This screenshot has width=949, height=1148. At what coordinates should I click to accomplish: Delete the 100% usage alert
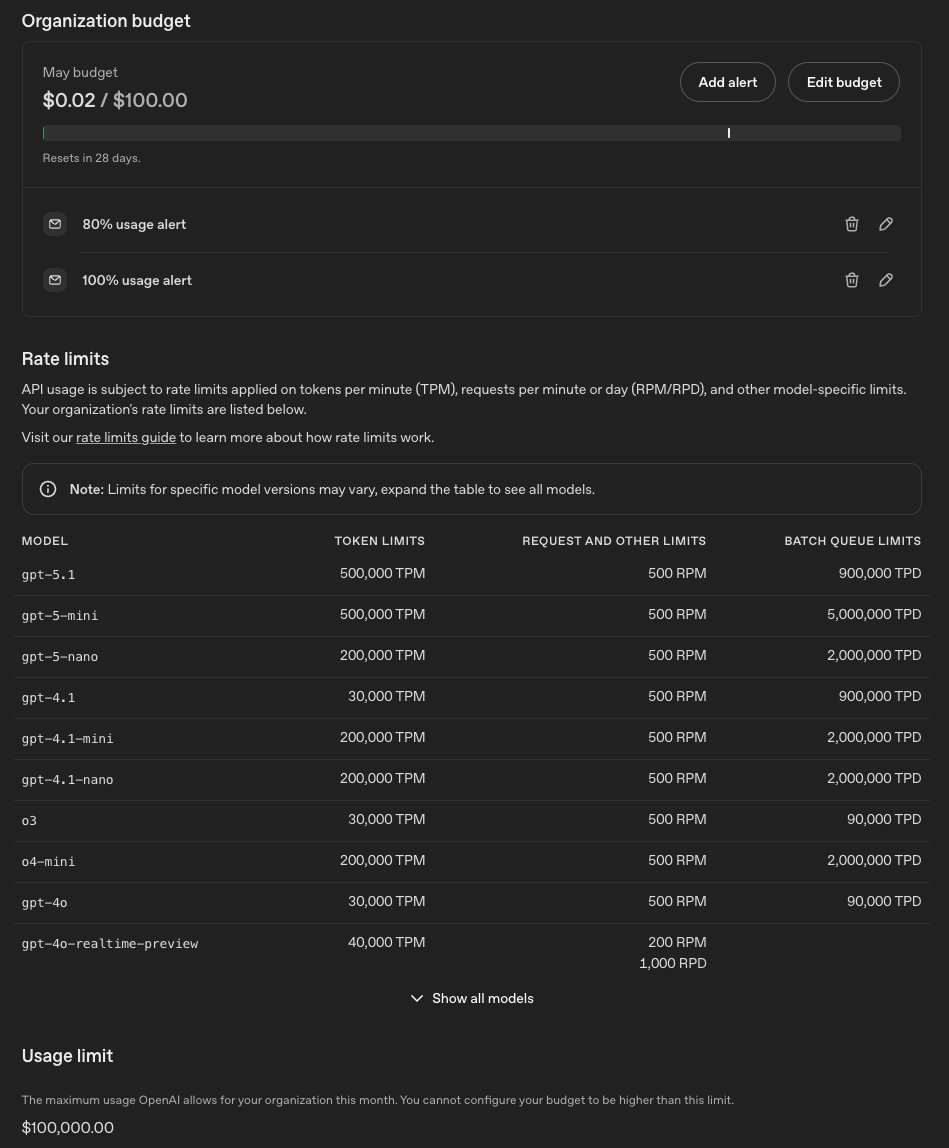tap(852, 280)
